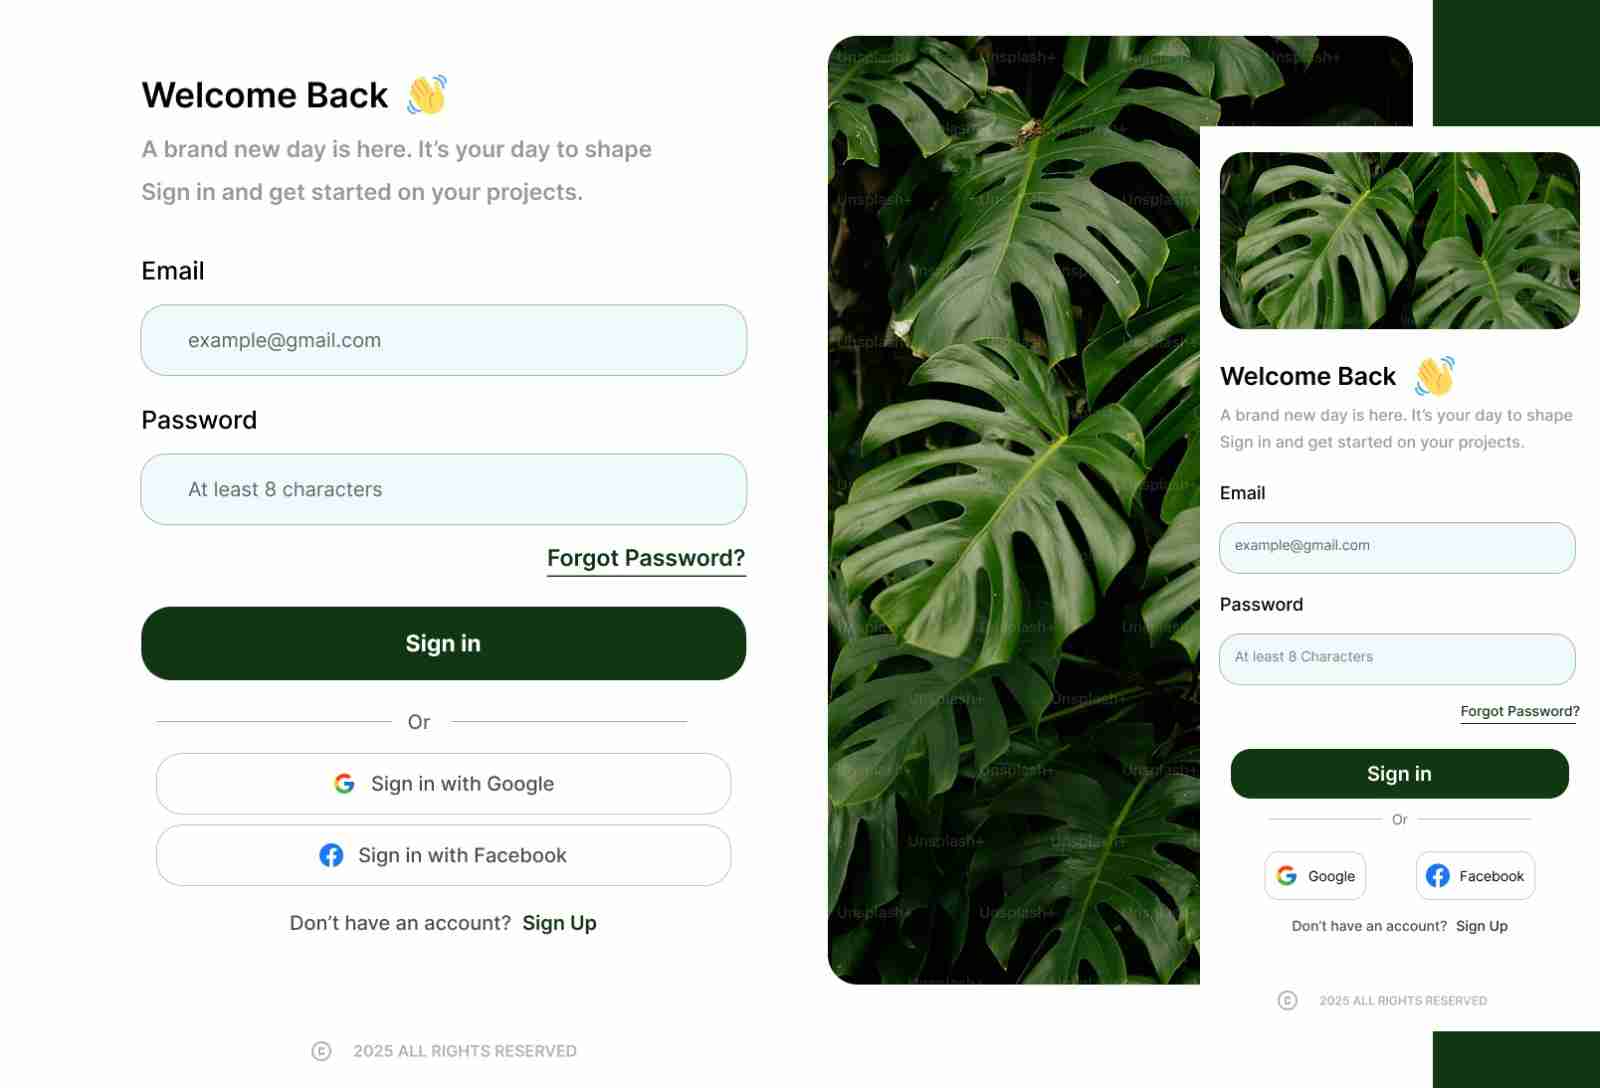Click the copyright icon in mobile footer
Screen dimensions: 1600x1088
point(1288,1000)
